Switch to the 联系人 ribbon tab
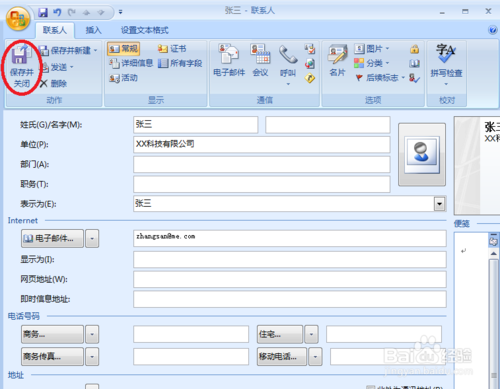This screenshot has width=500, height=389. click(x=55, y=30)
